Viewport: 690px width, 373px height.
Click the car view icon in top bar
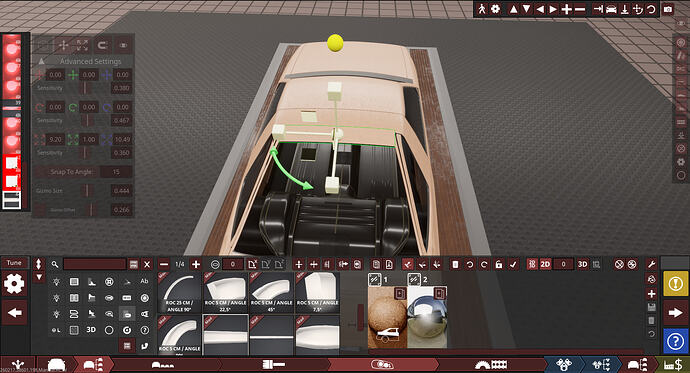tap(611, 9)
